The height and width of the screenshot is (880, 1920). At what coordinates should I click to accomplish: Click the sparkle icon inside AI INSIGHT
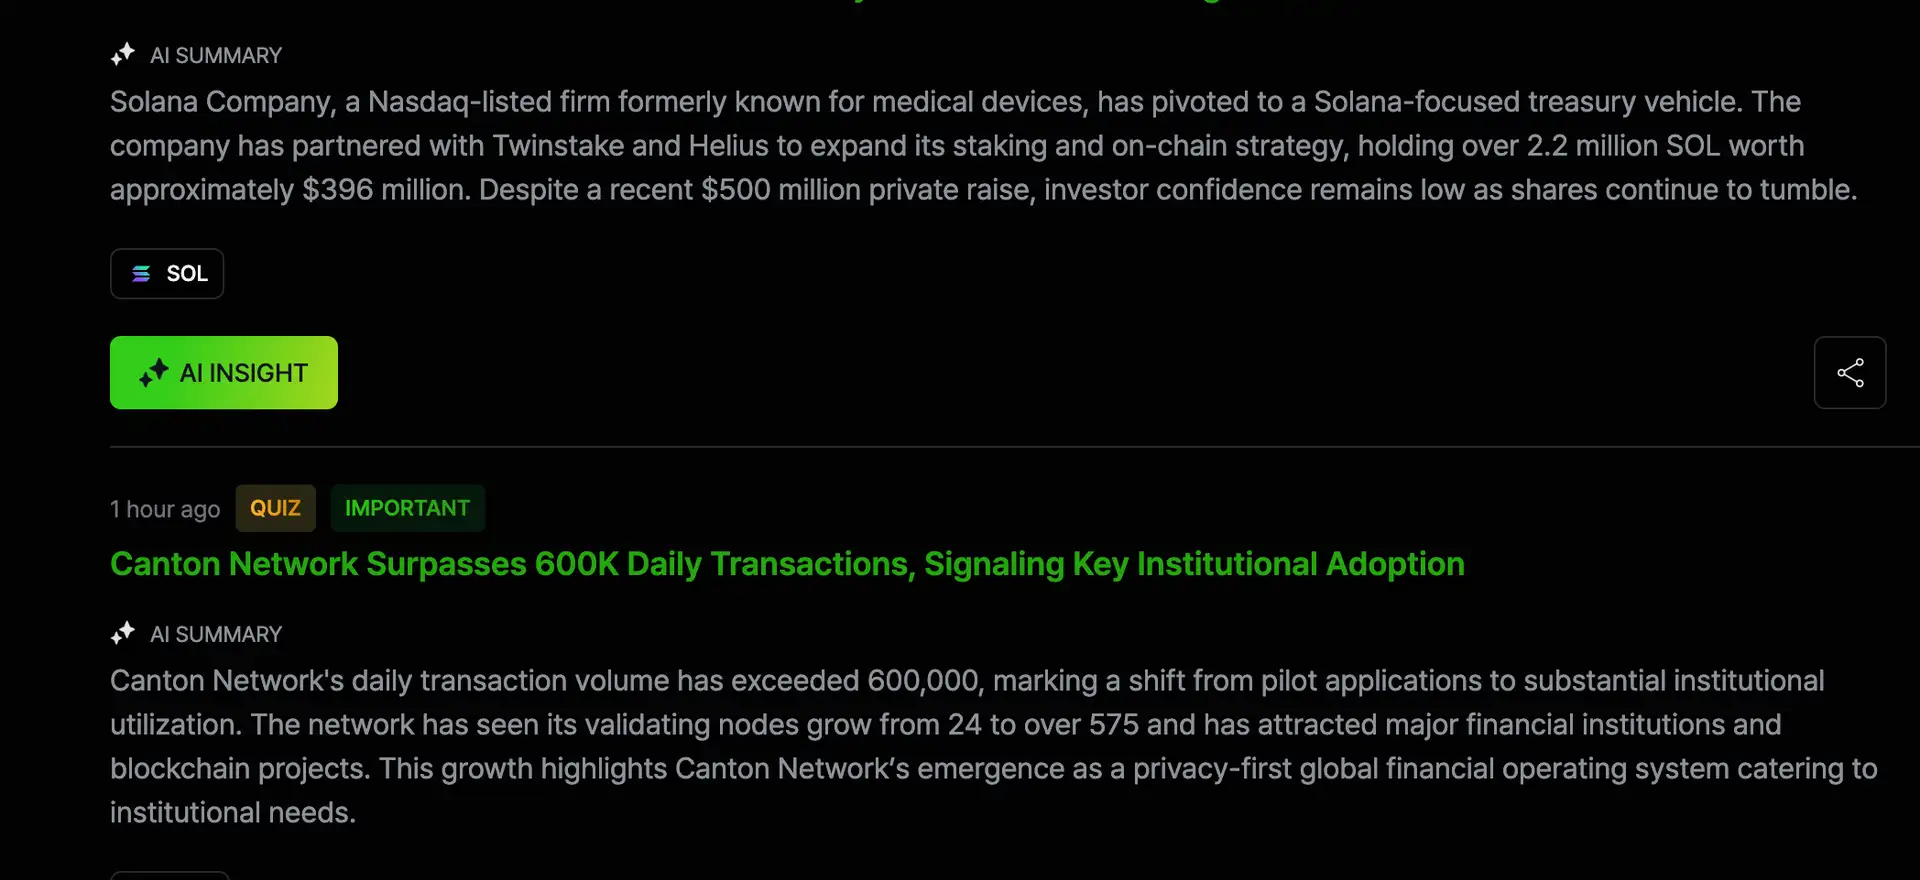(154, 373)
